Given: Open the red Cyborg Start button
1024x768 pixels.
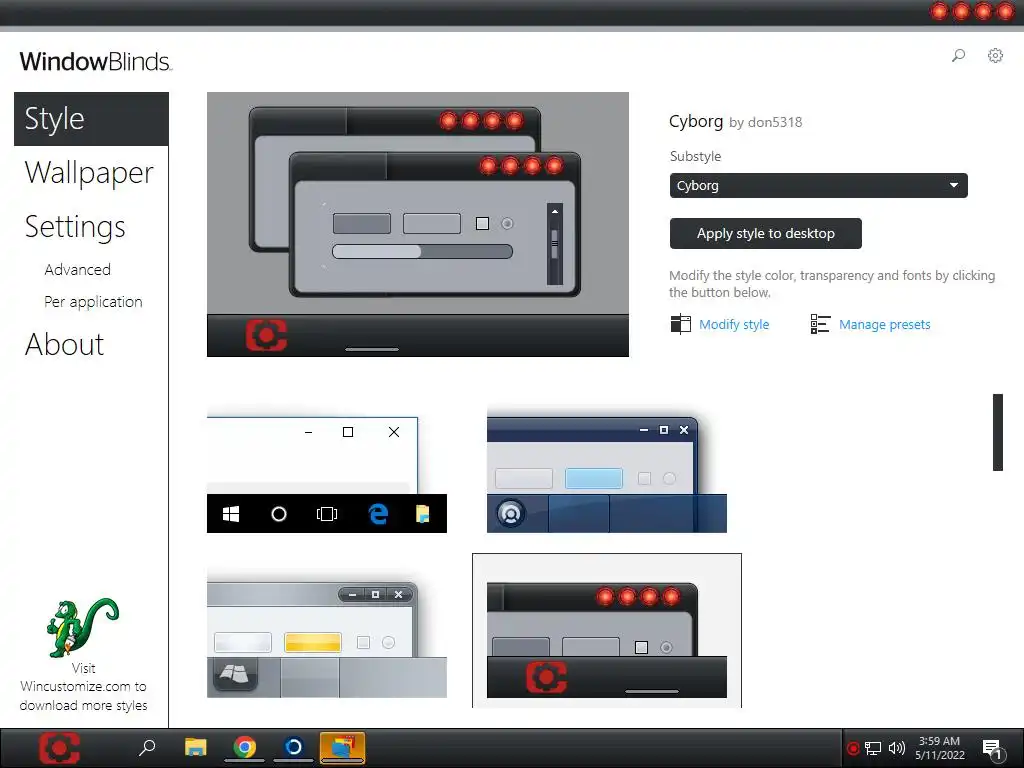Looking at the screenshot, I should tap(59, 748).
